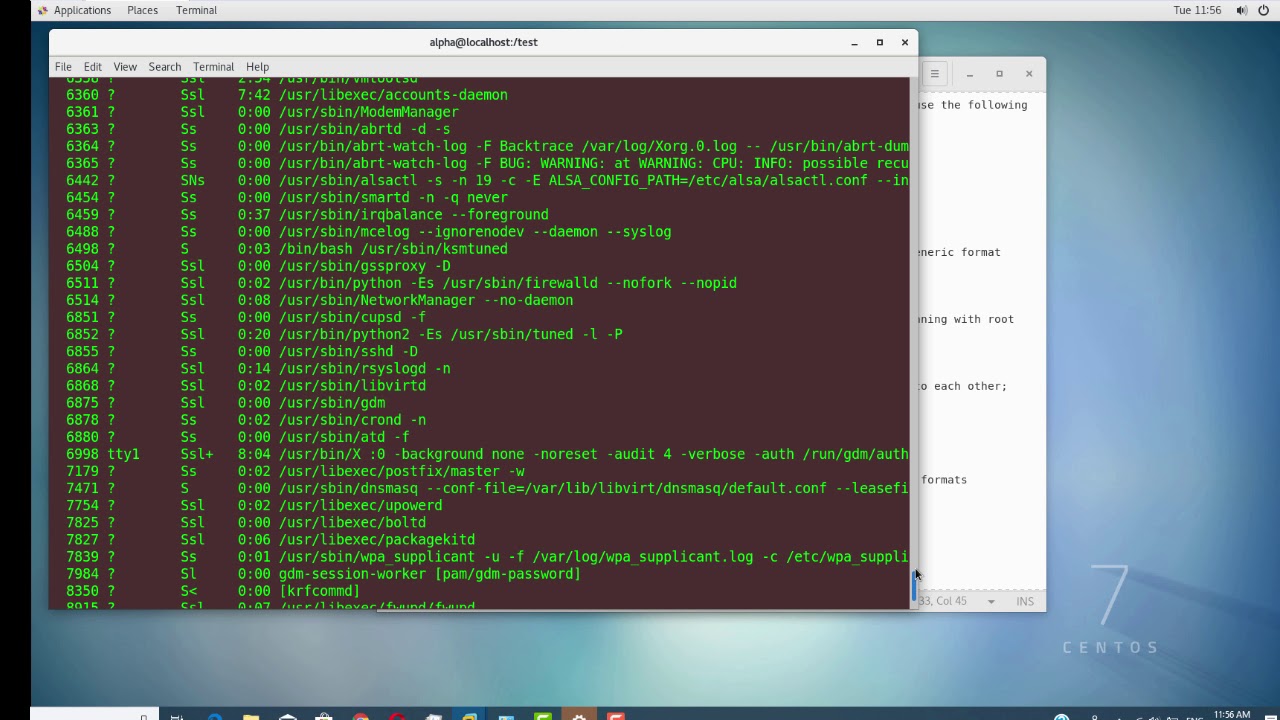Click the /usr/sbin/rsyslogd -n line

[x=258, y=369]
